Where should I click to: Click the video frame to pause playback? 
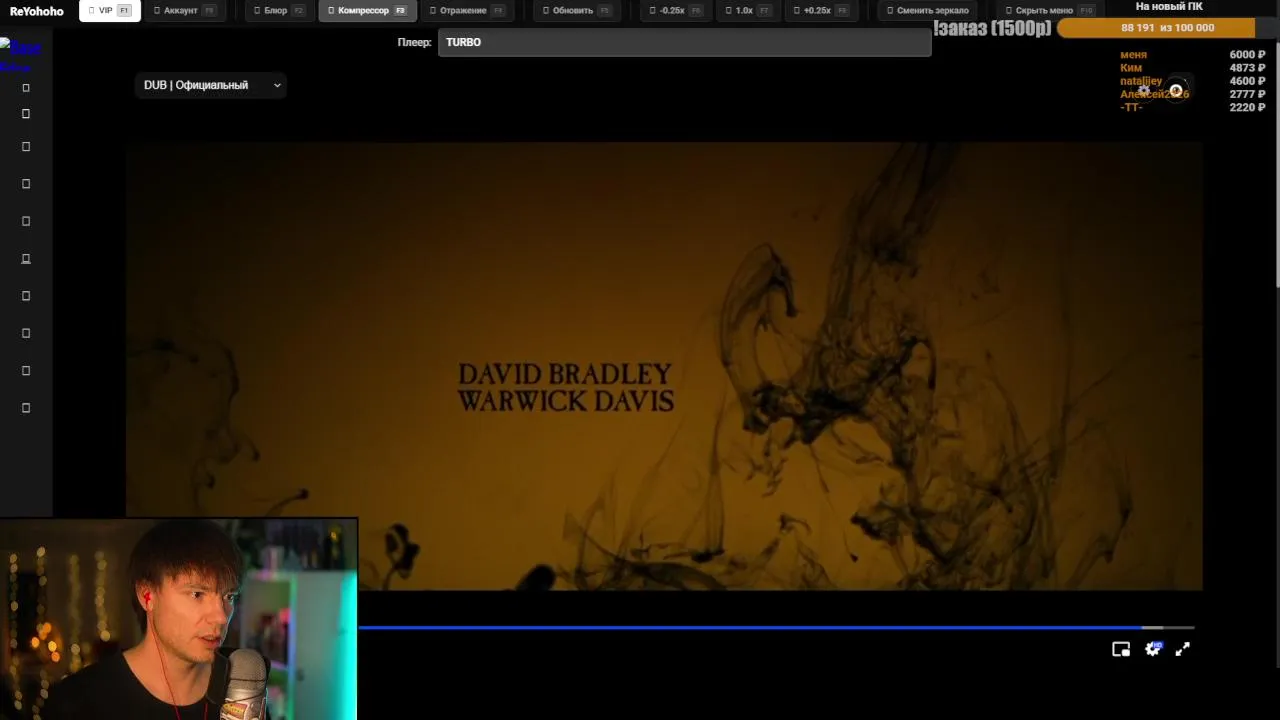[664, 366]
